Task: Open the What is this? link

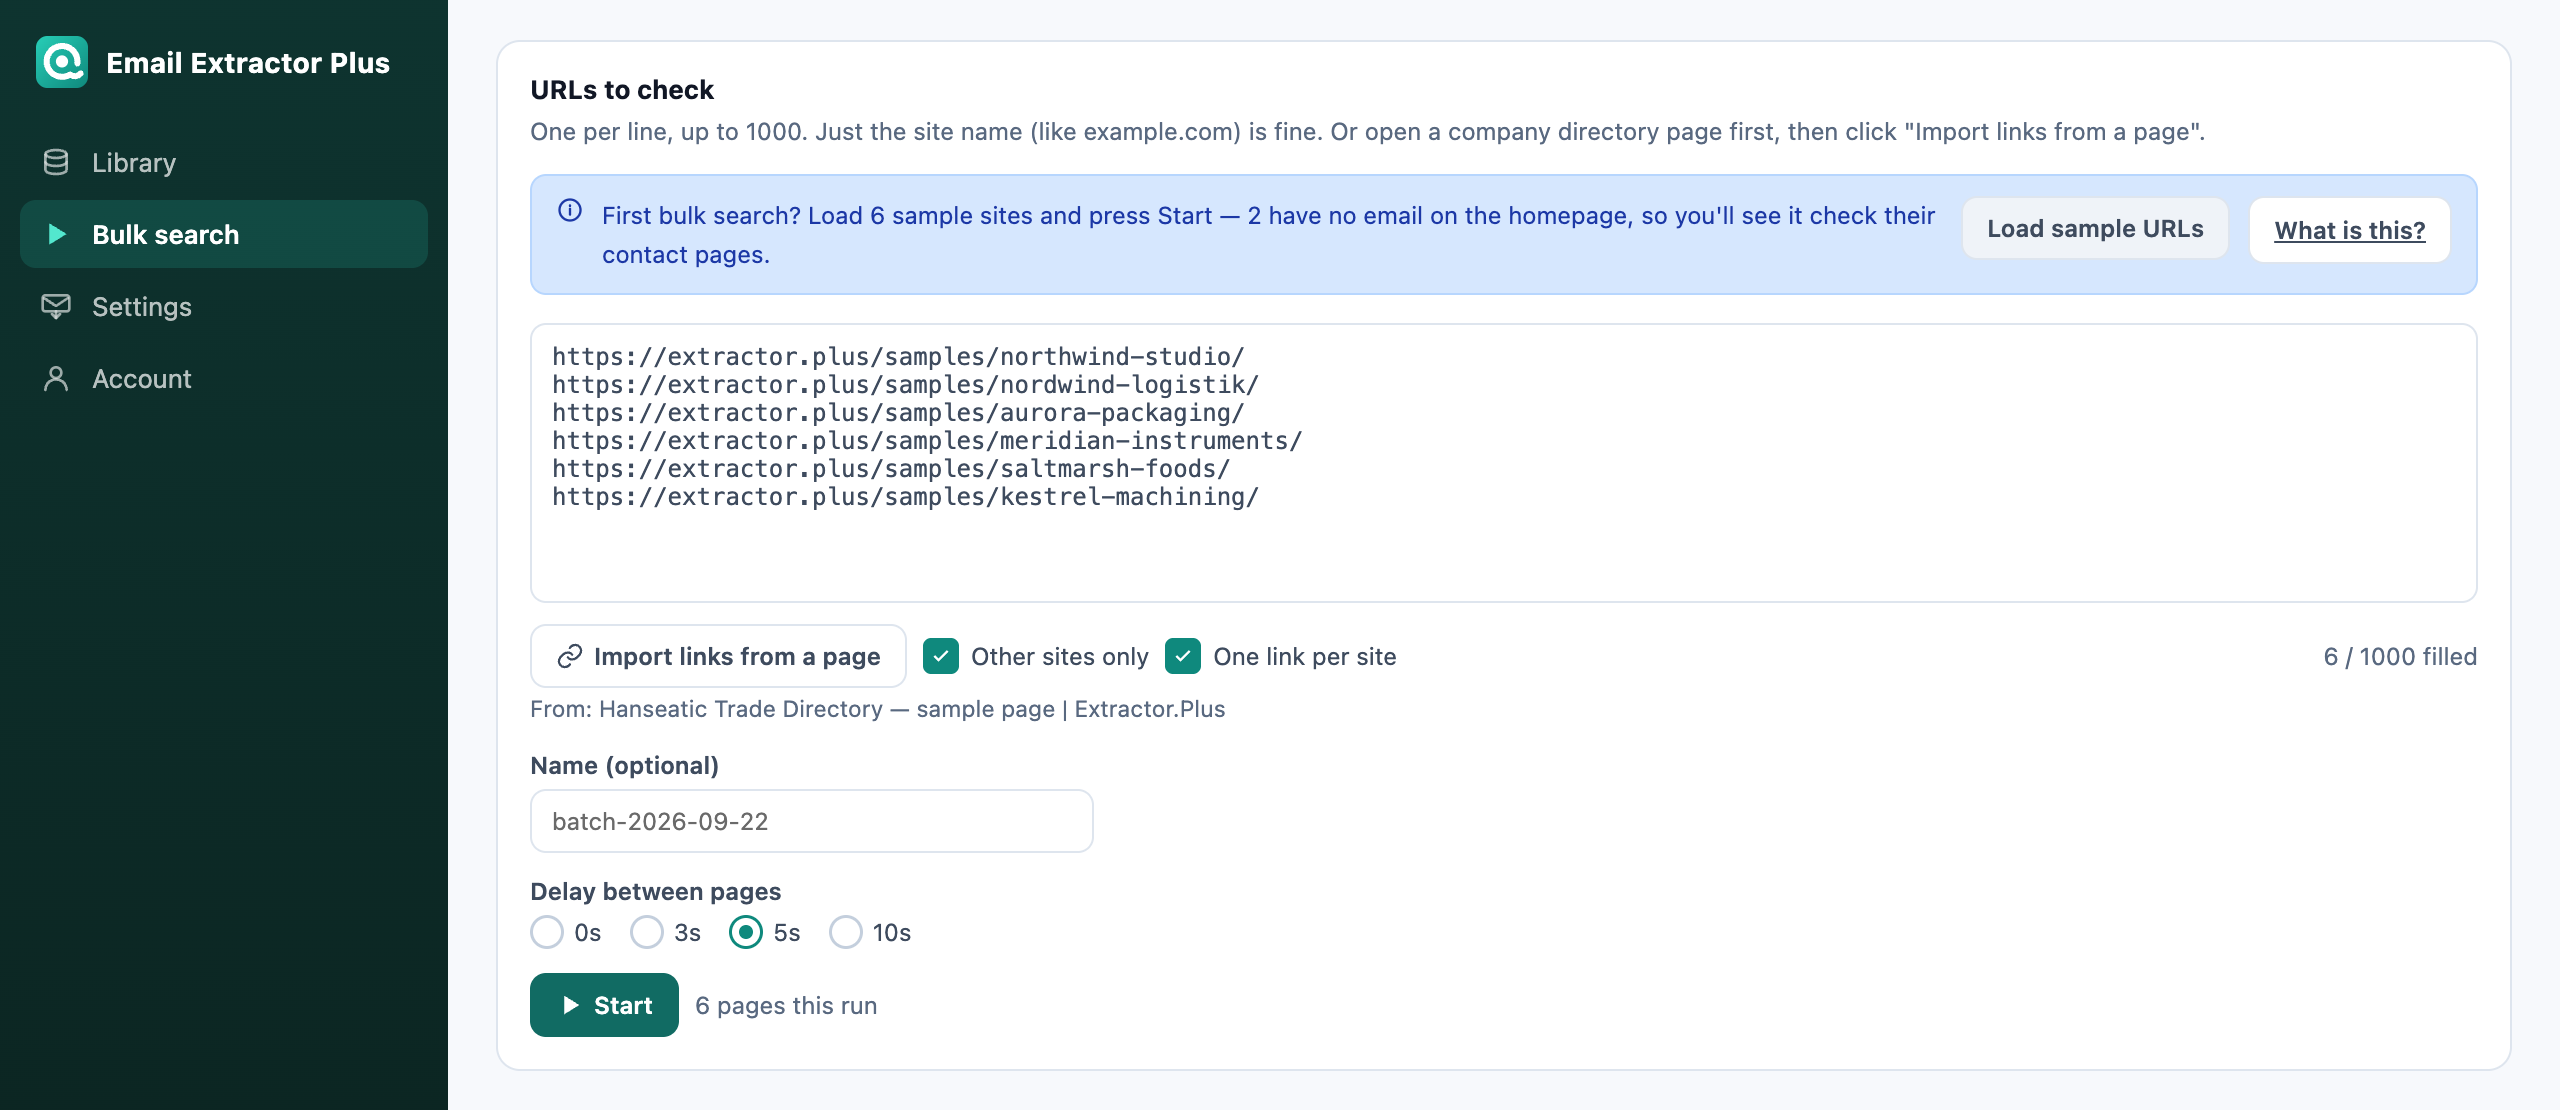Action: point(2350,230)
